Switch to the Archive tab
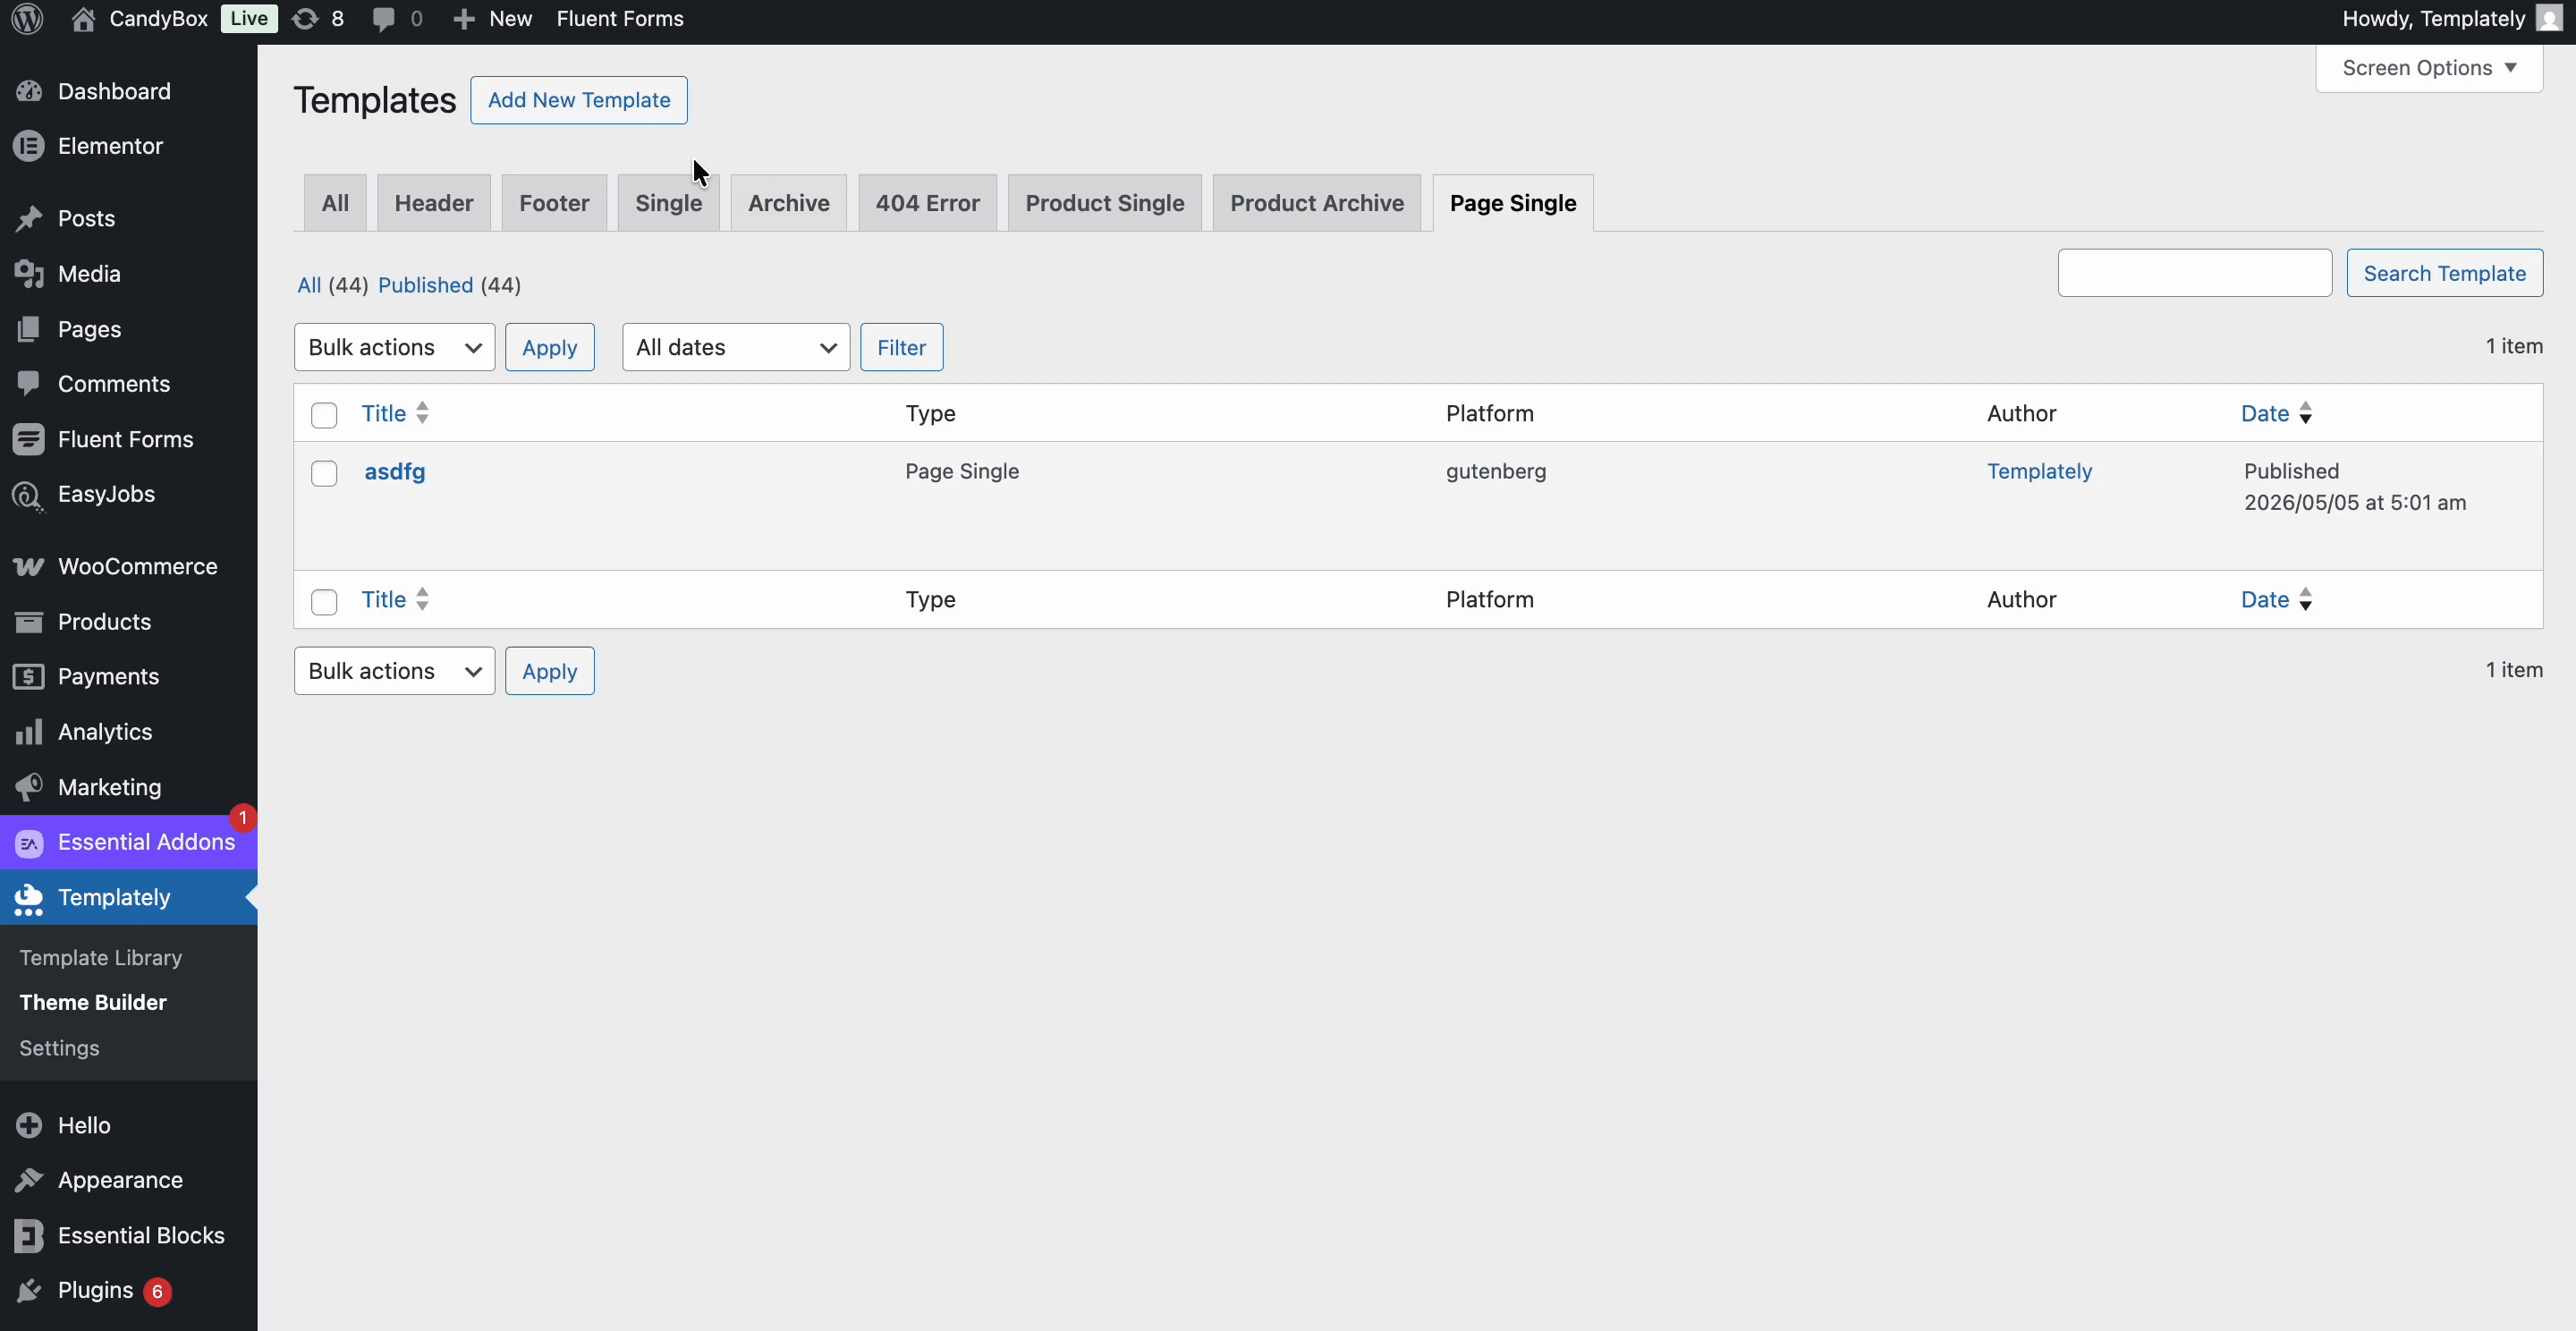This screenshot has width=2576, height=1331. (789, 203)
